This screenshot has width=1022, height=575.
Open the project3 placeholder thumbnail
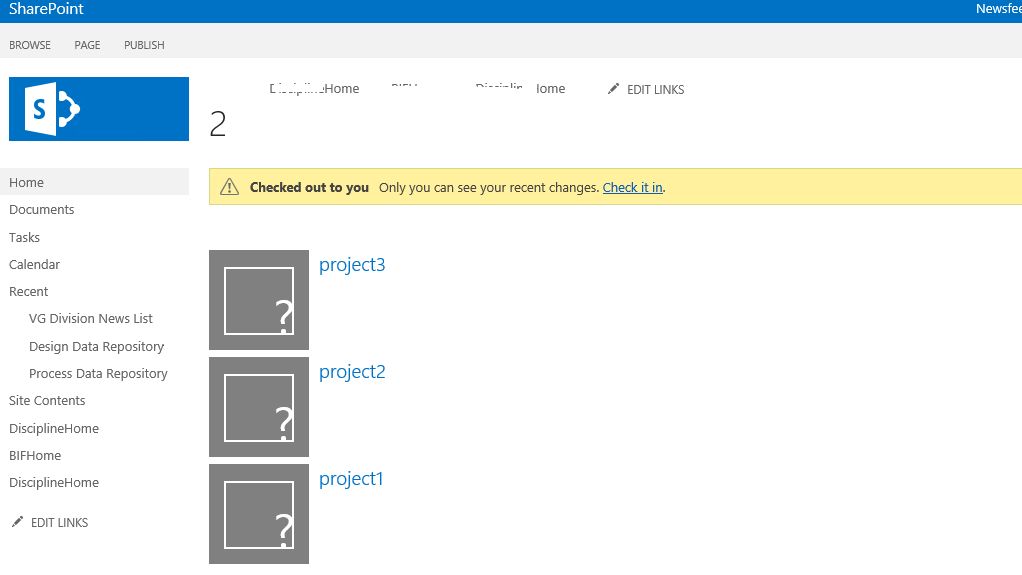[x=259, y=300]
